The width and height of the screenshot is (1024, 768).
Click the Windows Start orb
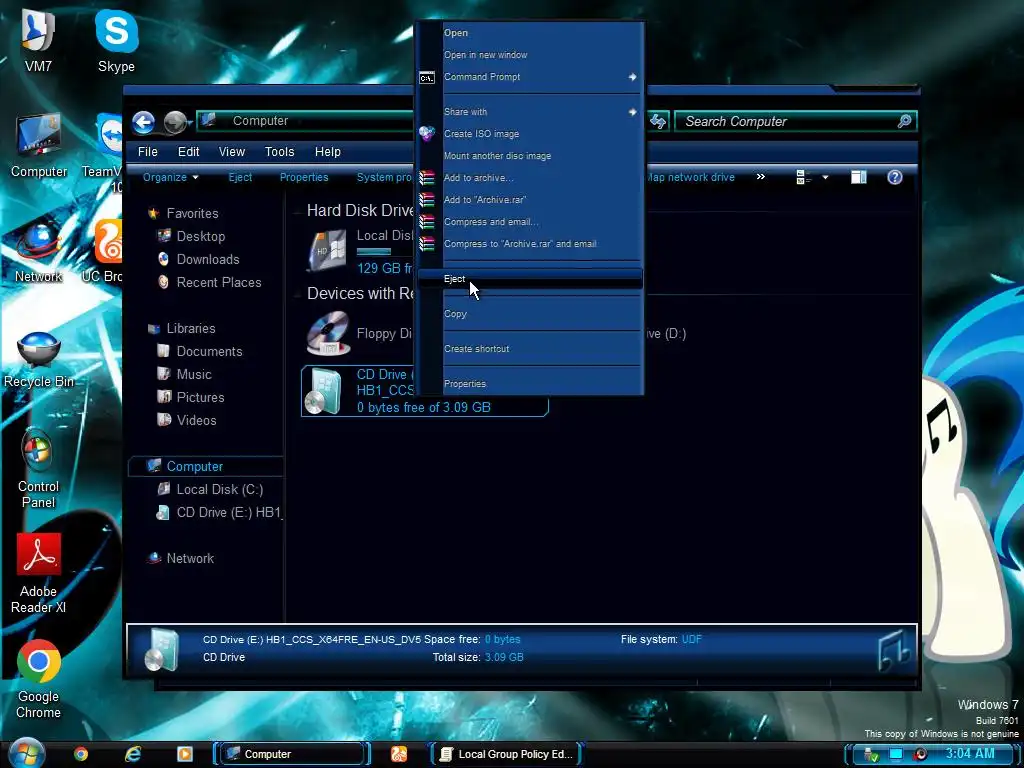[26, 754]
